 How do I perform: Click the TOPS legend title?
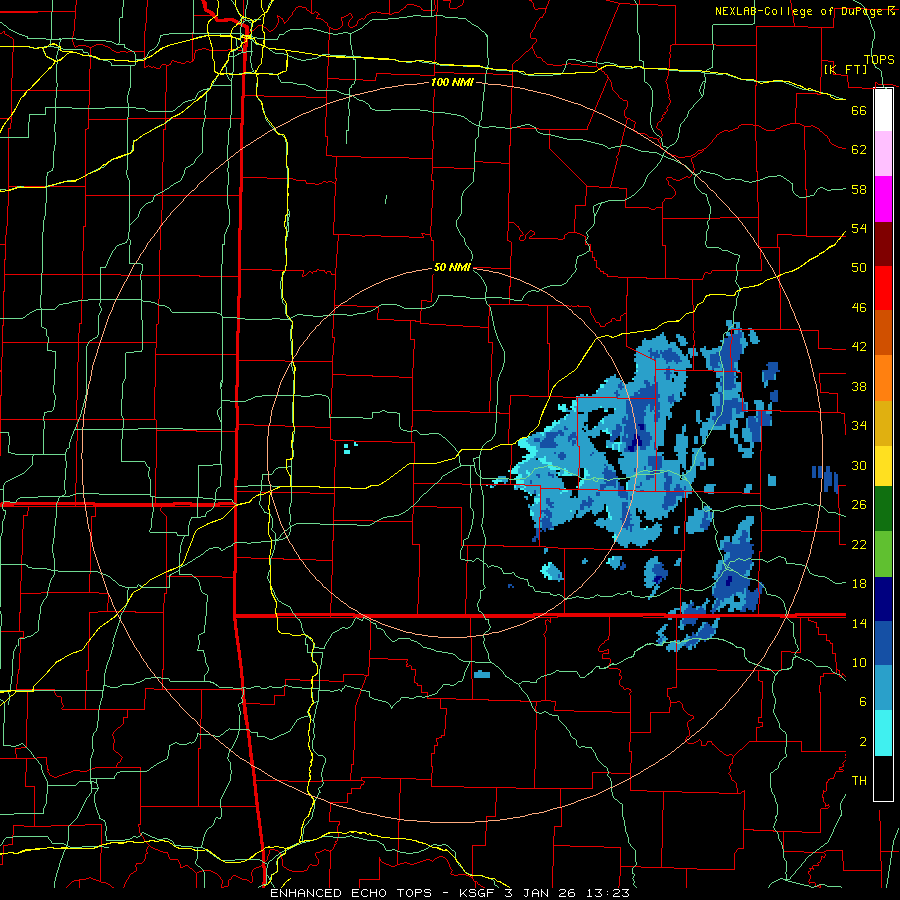[x=879, y=59]
